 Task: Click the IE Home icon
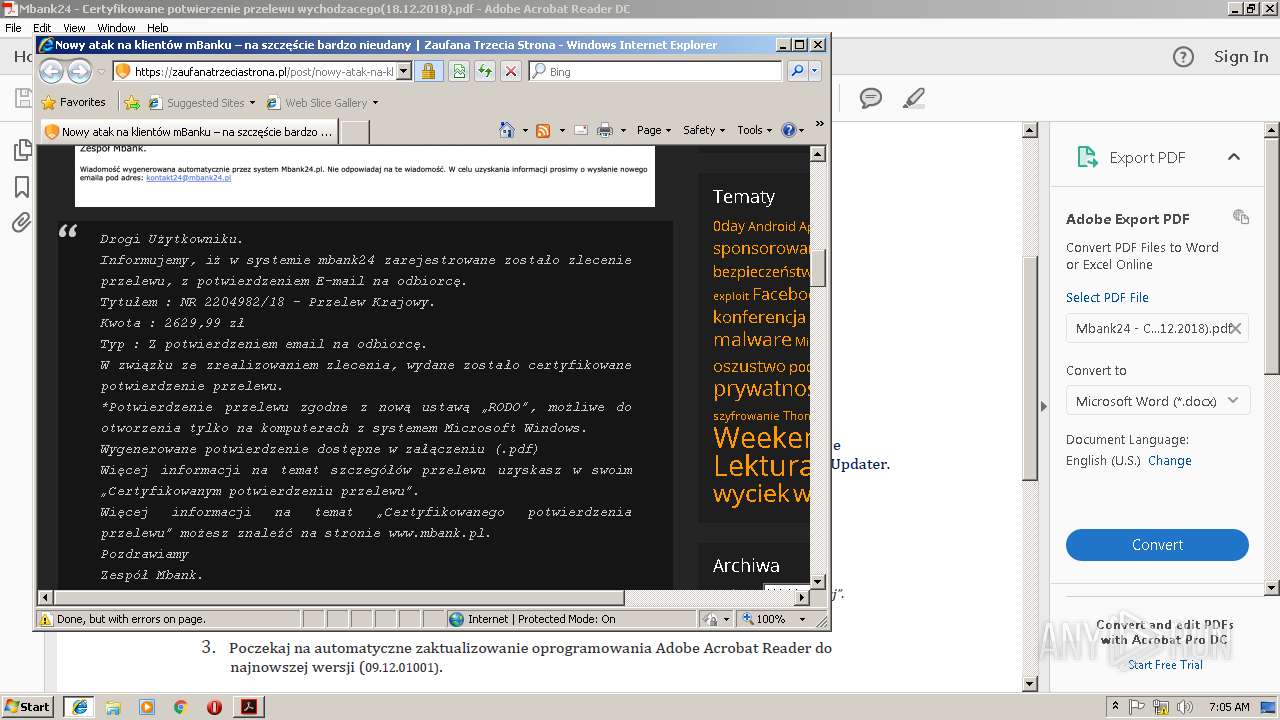506,130
